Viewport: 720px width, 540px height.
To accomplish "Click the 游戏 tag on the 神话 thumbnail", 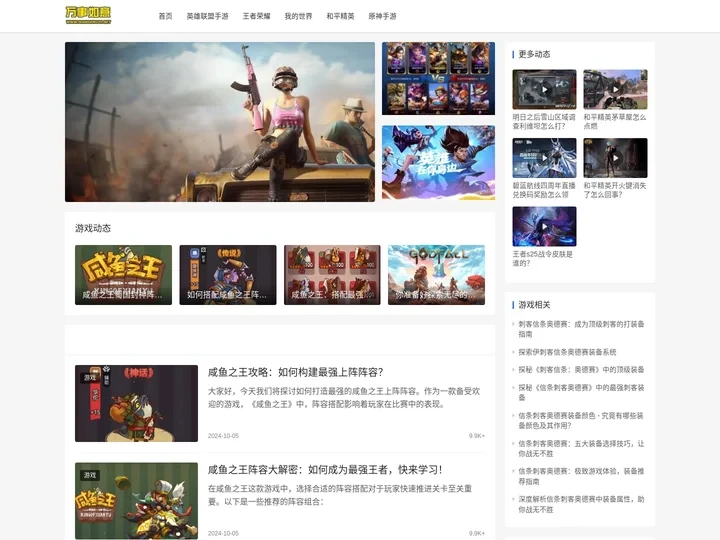I will 90,377.
